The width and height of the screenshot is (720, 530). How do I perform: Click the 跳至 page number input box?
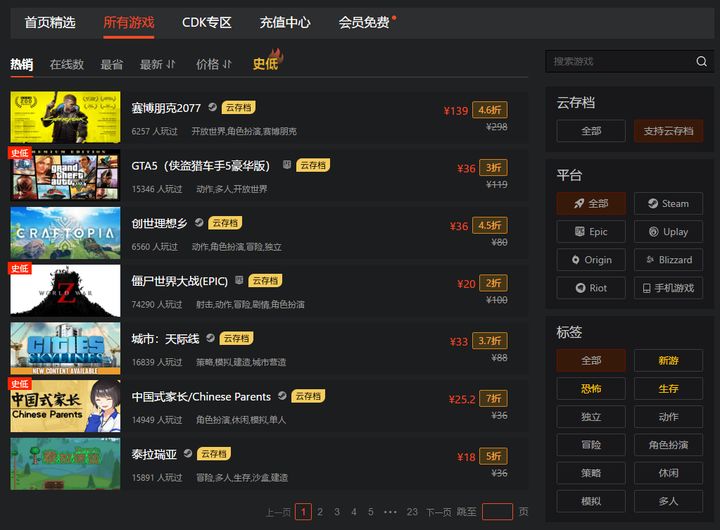pos(497,512)
